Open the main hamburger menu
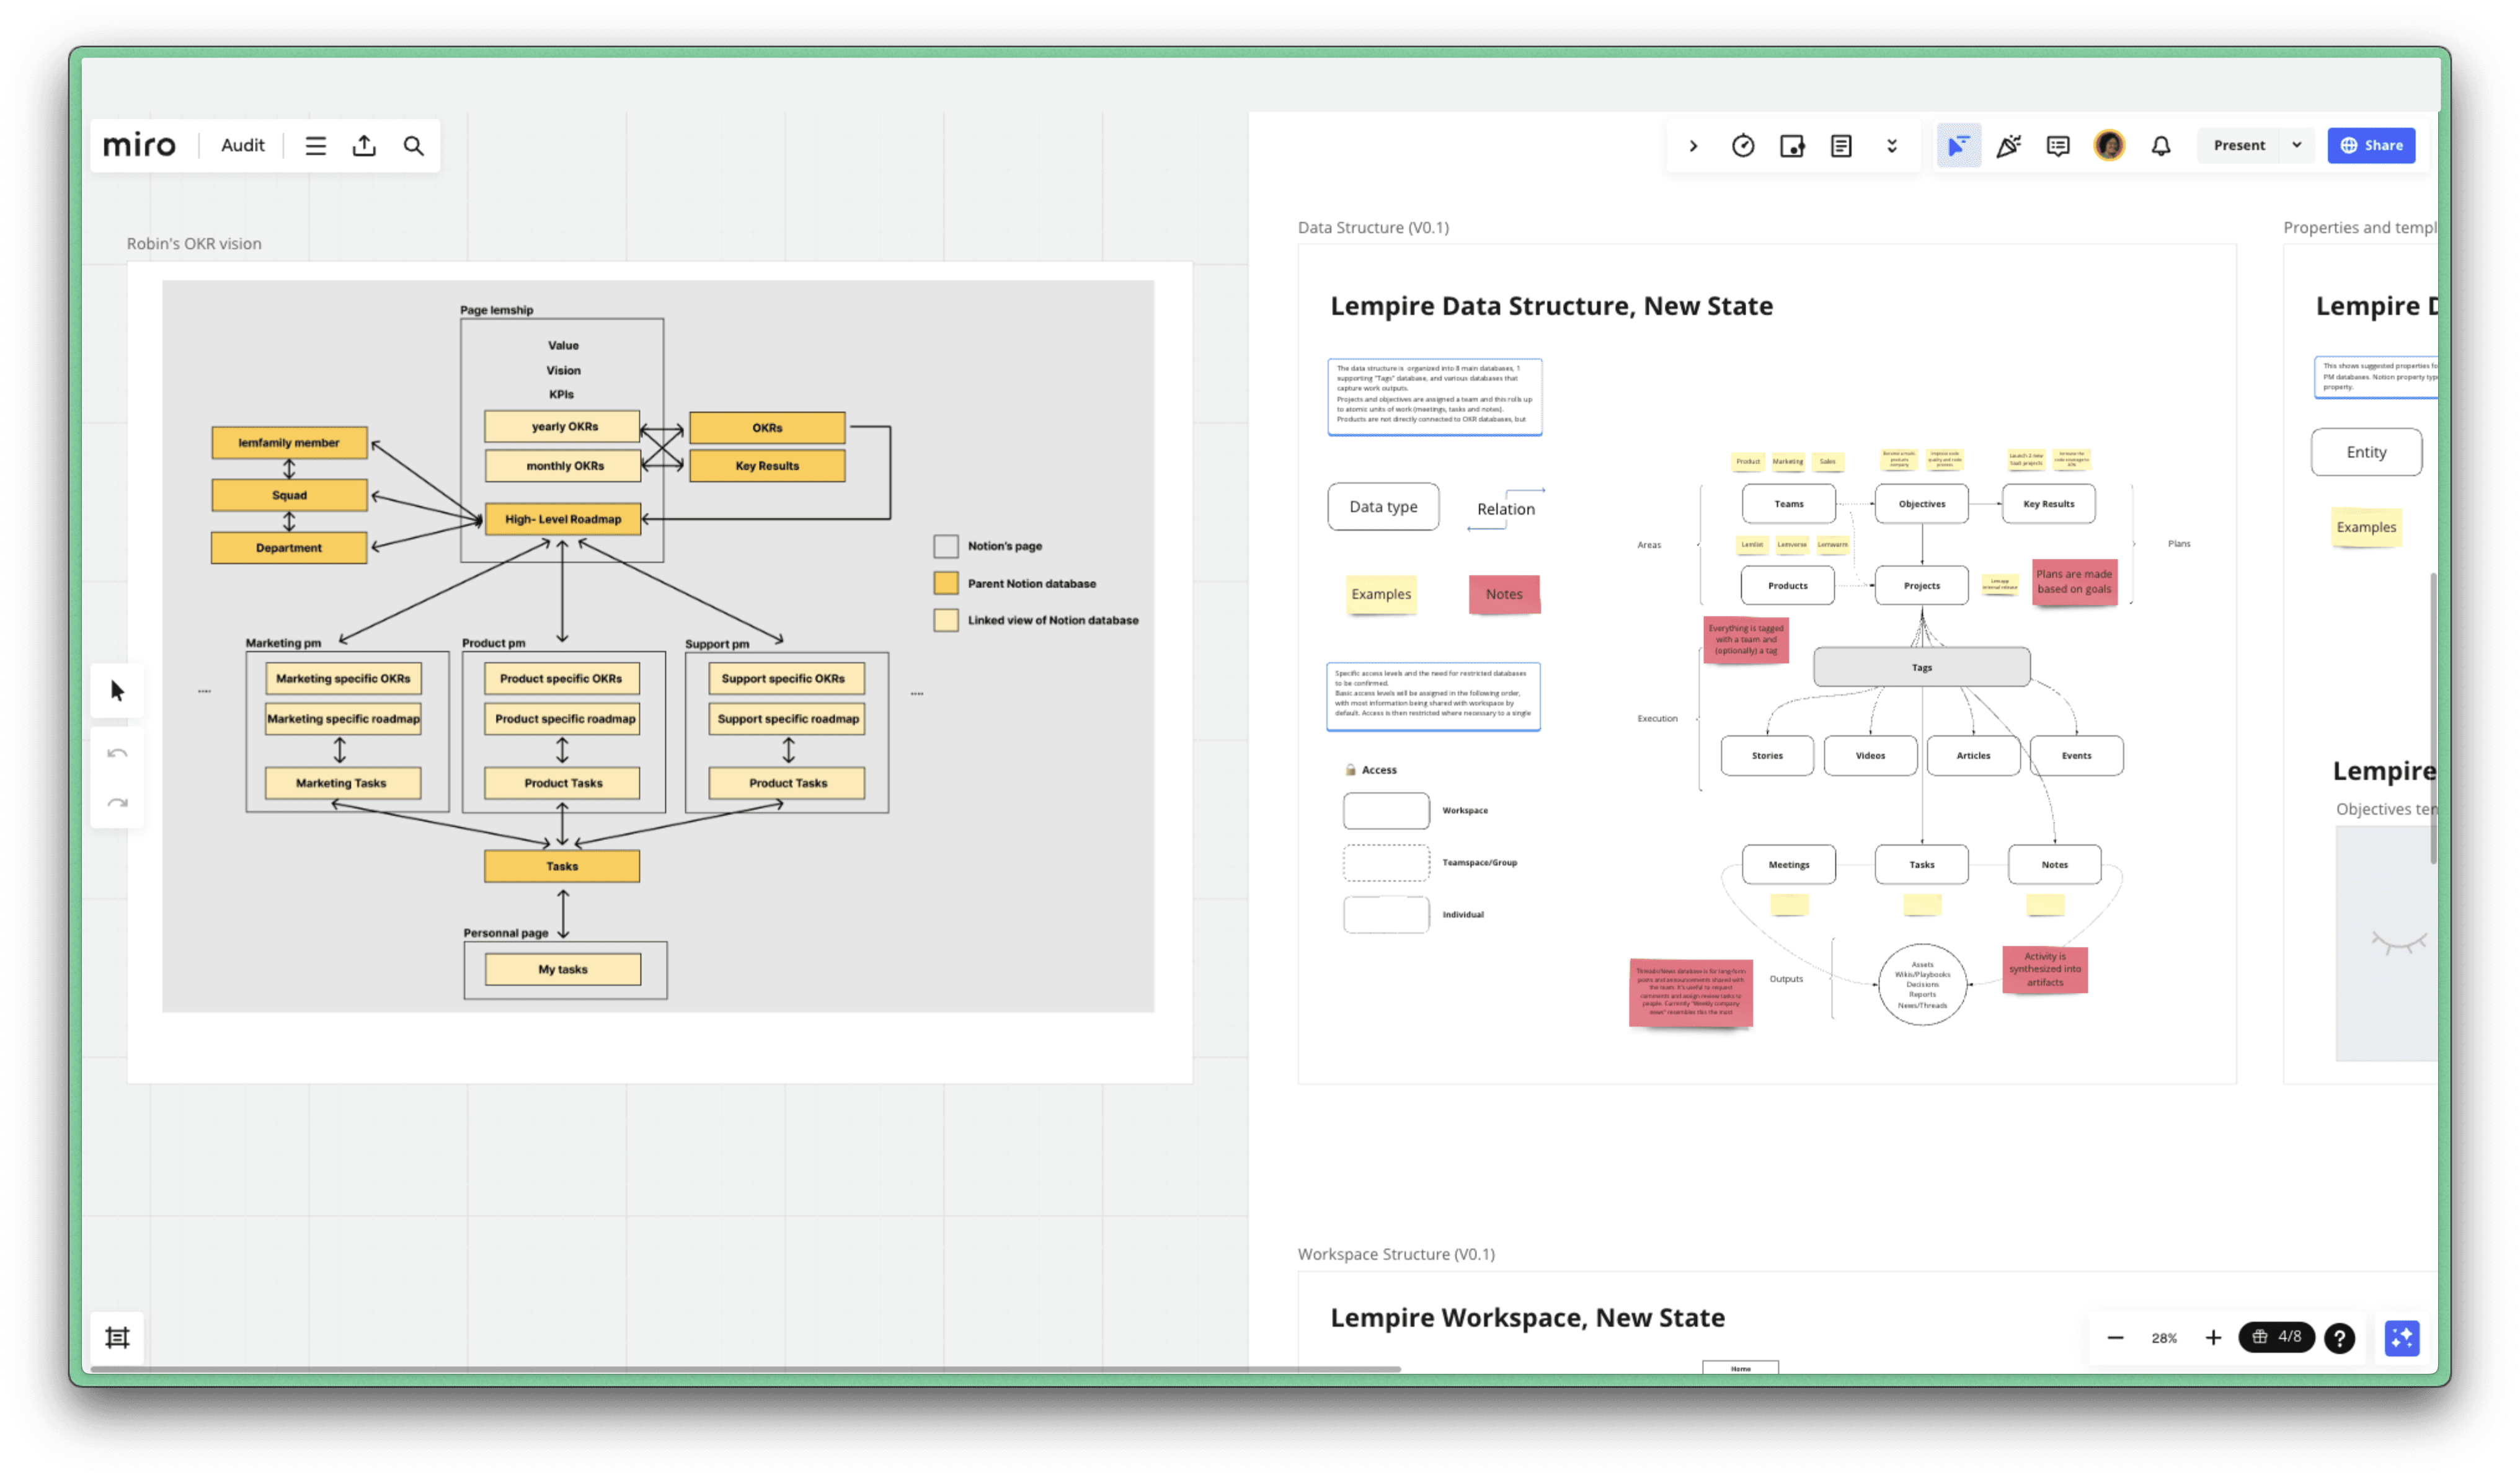The image size is (2520, 1478). (x=315, y=146)
